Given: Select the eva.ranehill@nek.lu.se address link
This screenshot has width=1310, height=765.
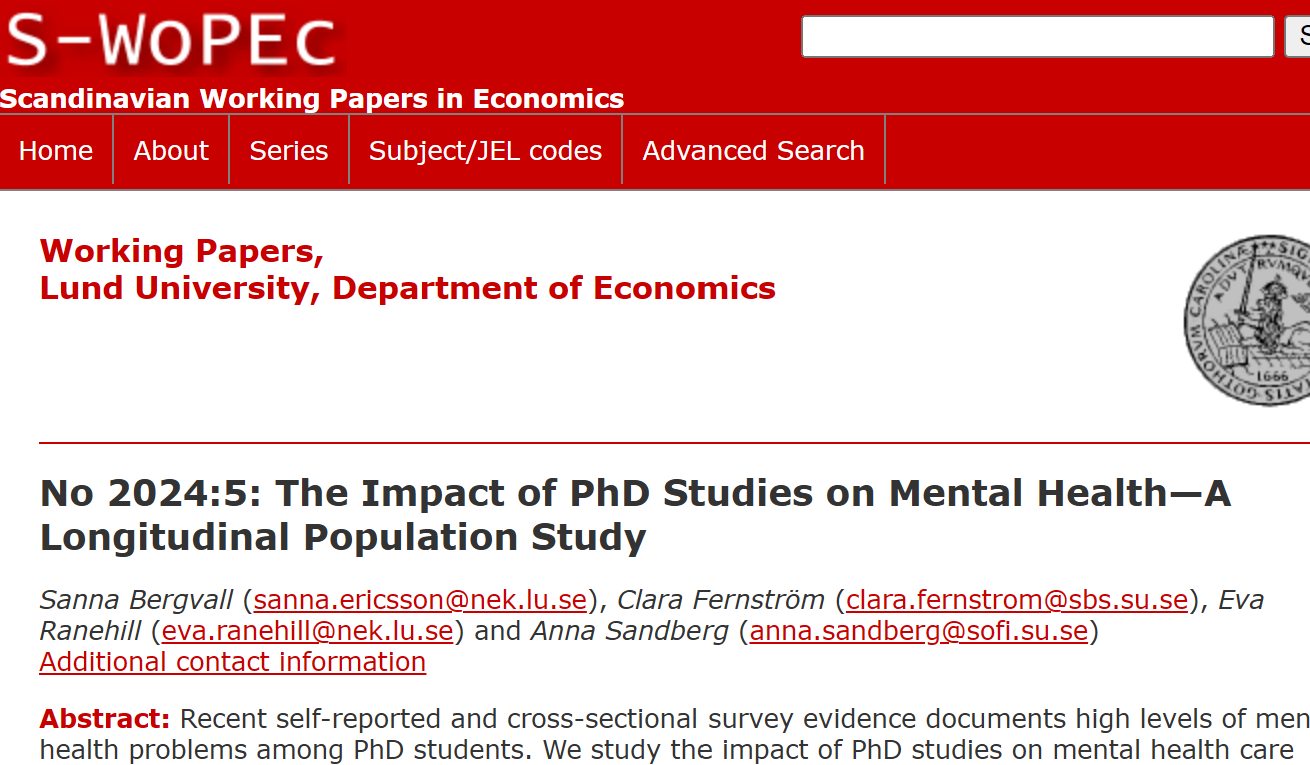Looking at the screenshot, I should pos(307,631).
